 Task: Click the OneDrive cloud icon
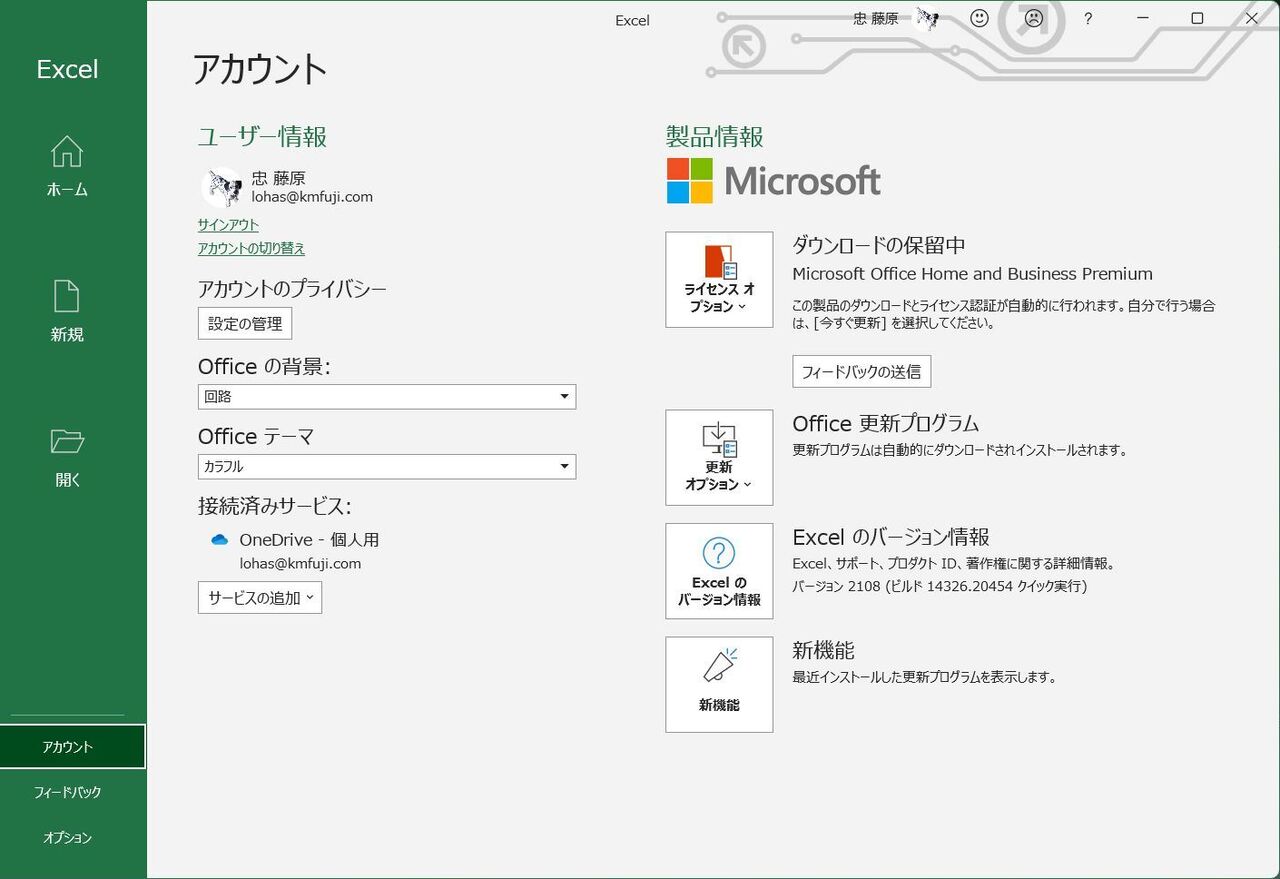click(x=220, y=540)
